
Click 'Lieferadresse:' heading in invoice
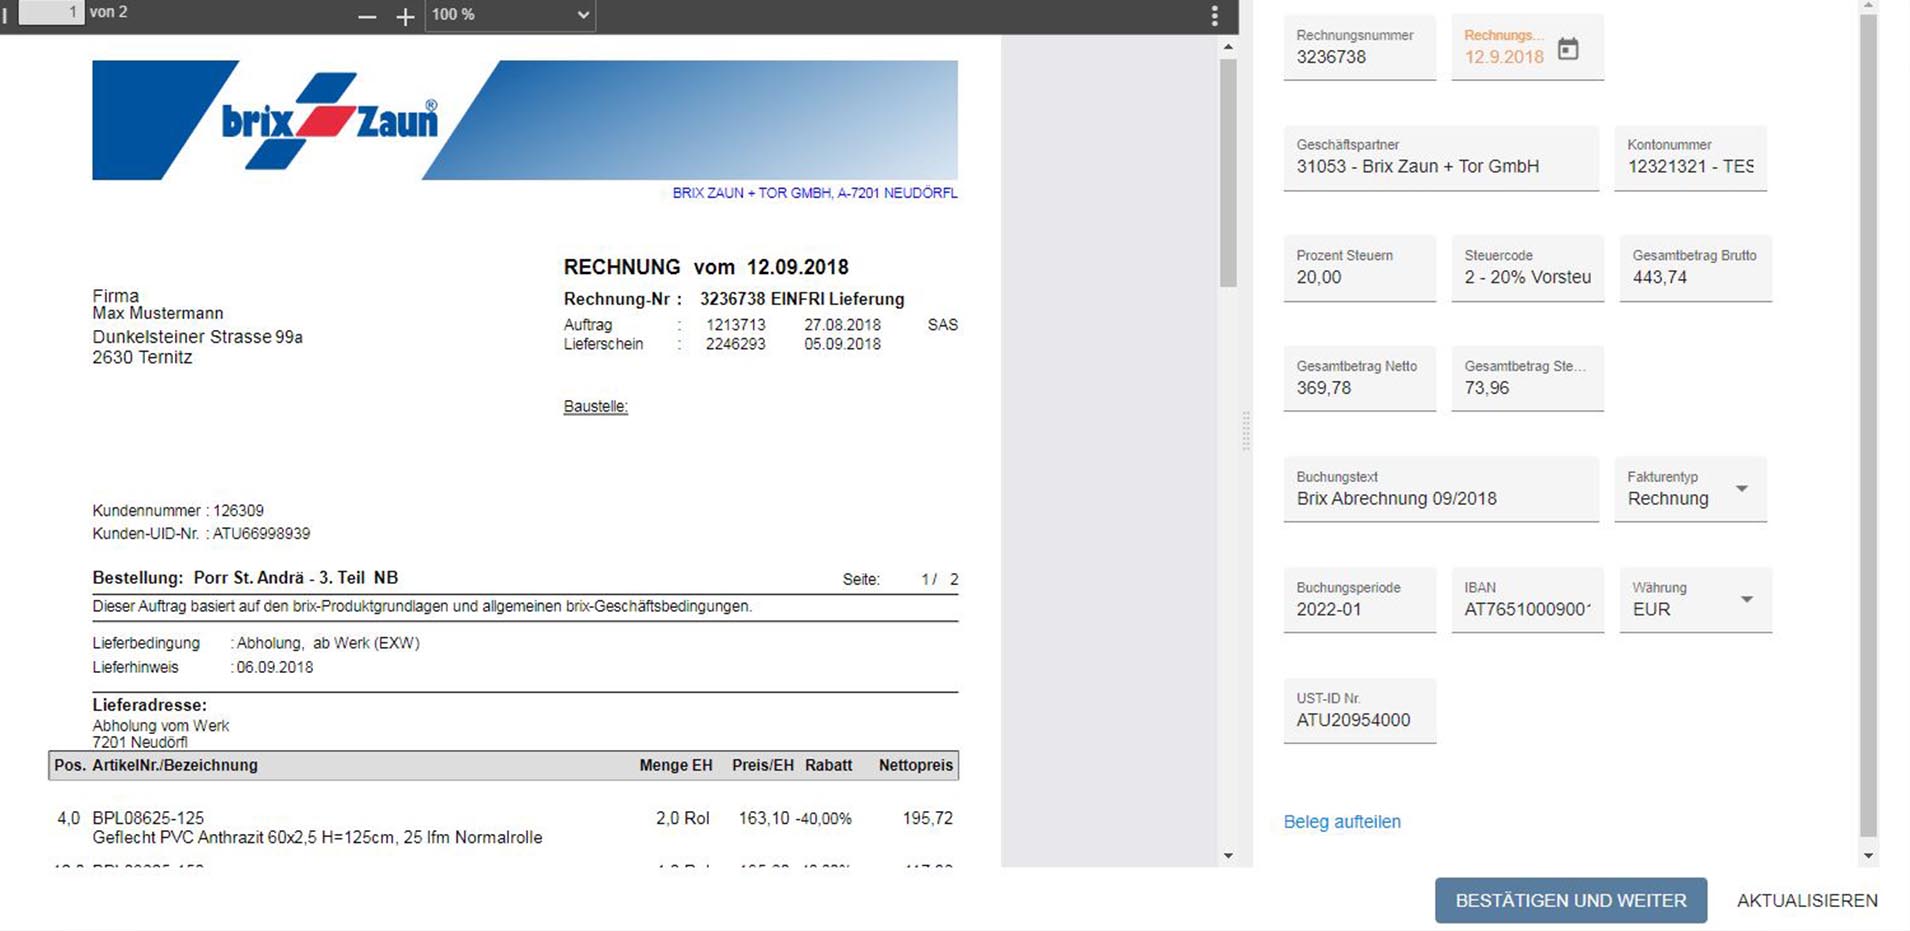click(x=149, y=705)
